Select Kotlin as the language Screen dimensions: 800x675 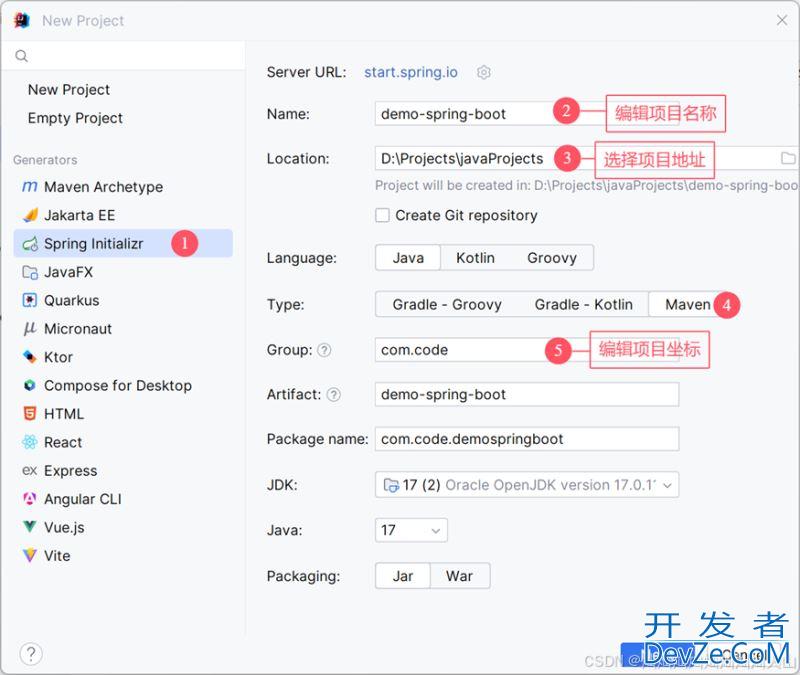click(476, 258)
